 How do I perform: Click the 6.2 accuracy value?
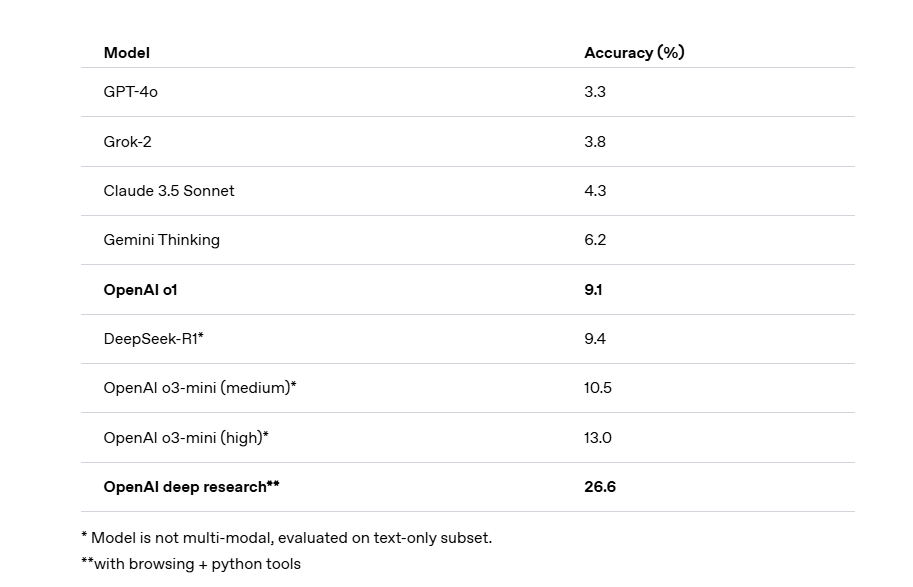coord(595,239)
